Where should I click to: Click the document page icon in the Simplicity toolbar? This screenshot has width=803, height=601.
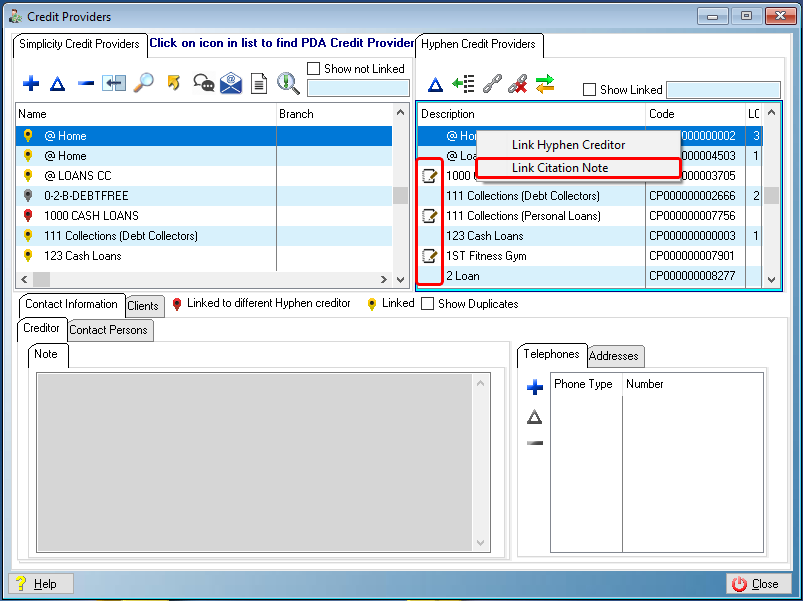pos(259,84)
